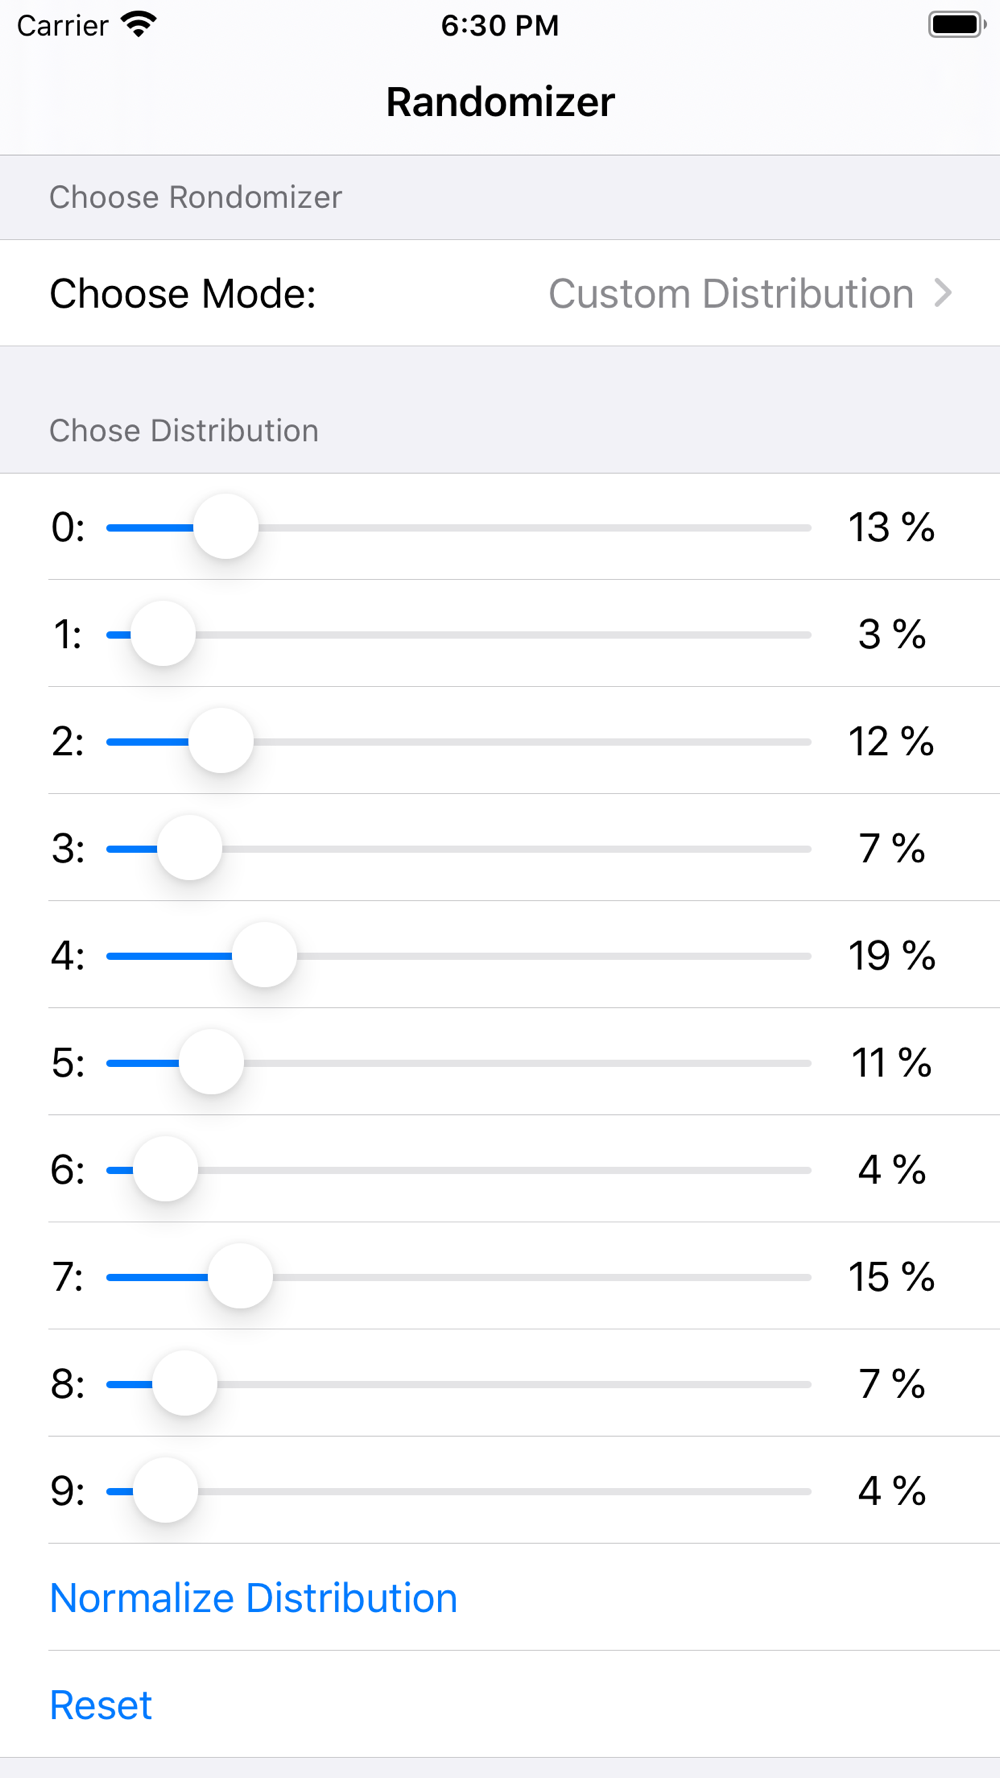The image size is (1000, 1778).
Task: Open the Choose Mode selector row
Action: (x=500, y=293)
